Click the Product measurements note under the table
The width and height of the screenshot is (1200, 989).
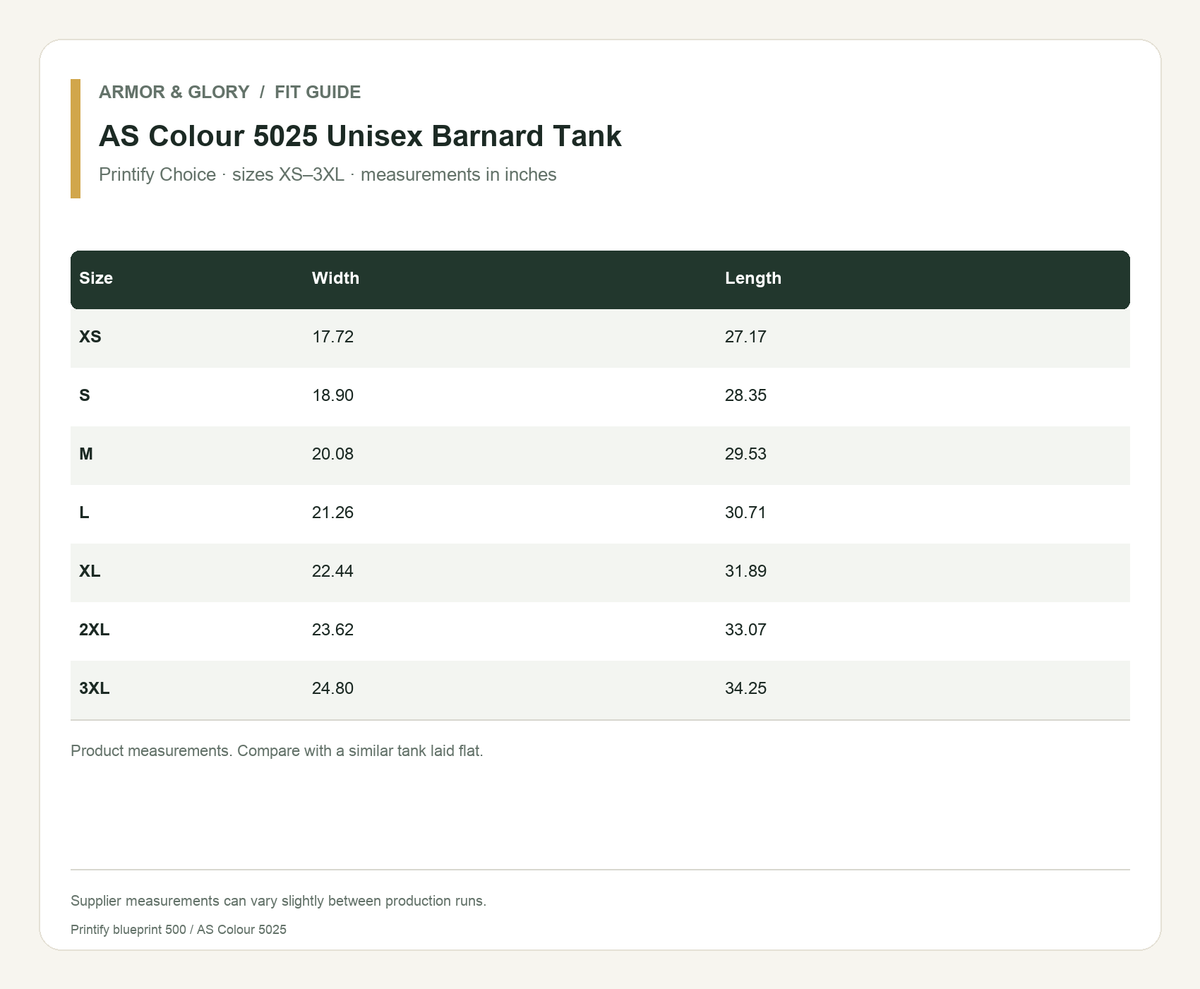pos(277,751)
